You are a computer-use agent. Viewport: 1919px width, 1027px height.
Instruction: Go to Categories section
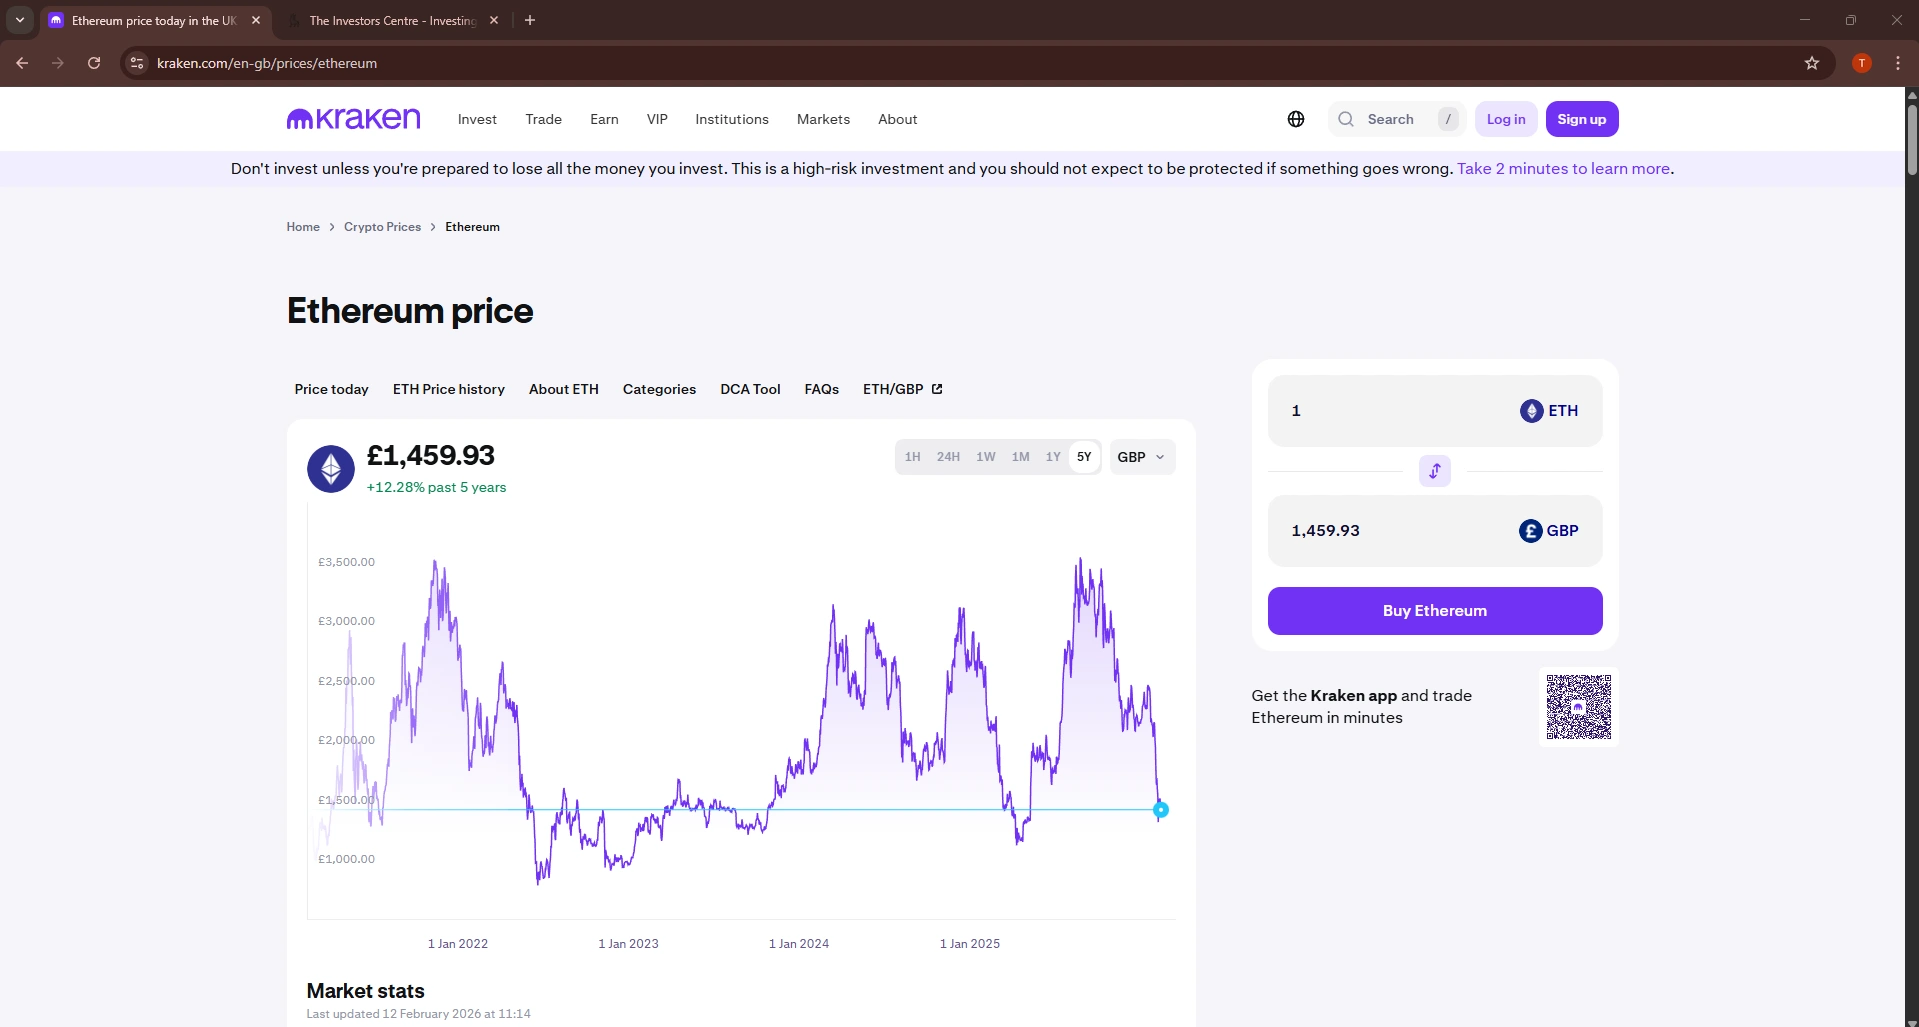tap(659, 389)
